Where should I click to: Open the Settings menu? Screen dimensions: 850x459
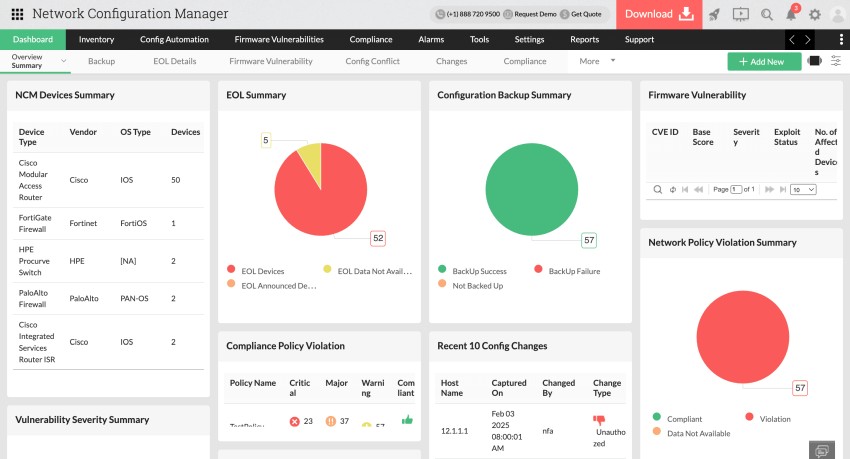pos(529,39)
